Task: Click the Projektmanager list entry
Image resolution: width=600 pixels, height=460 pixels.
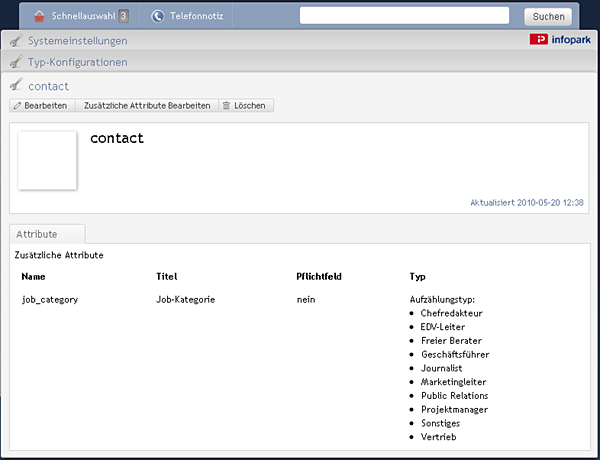Action: pos(455,409)
